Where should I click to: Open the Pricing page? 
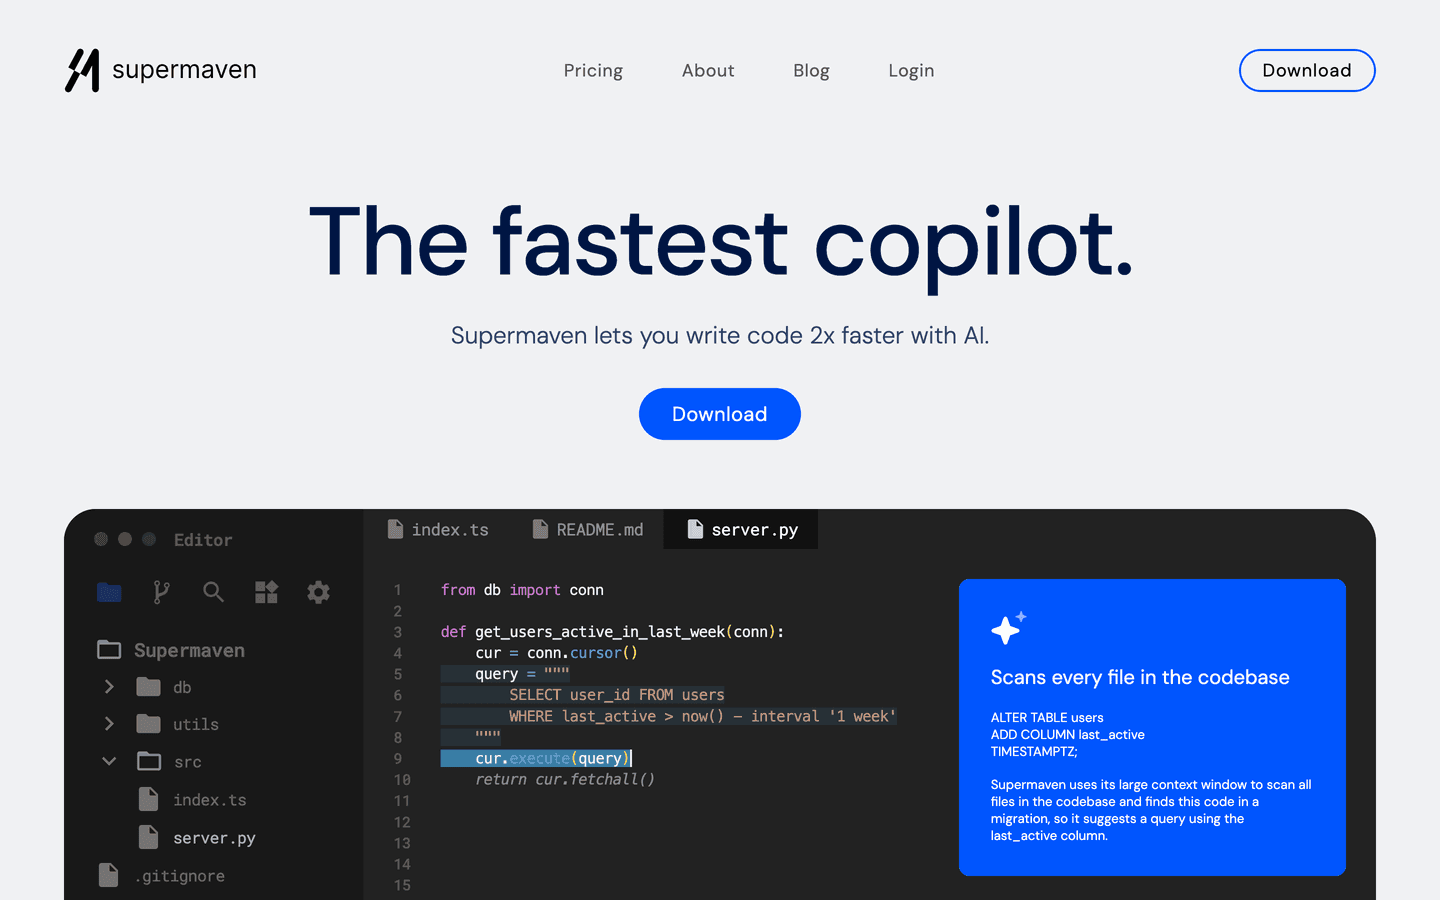(593, 71)
